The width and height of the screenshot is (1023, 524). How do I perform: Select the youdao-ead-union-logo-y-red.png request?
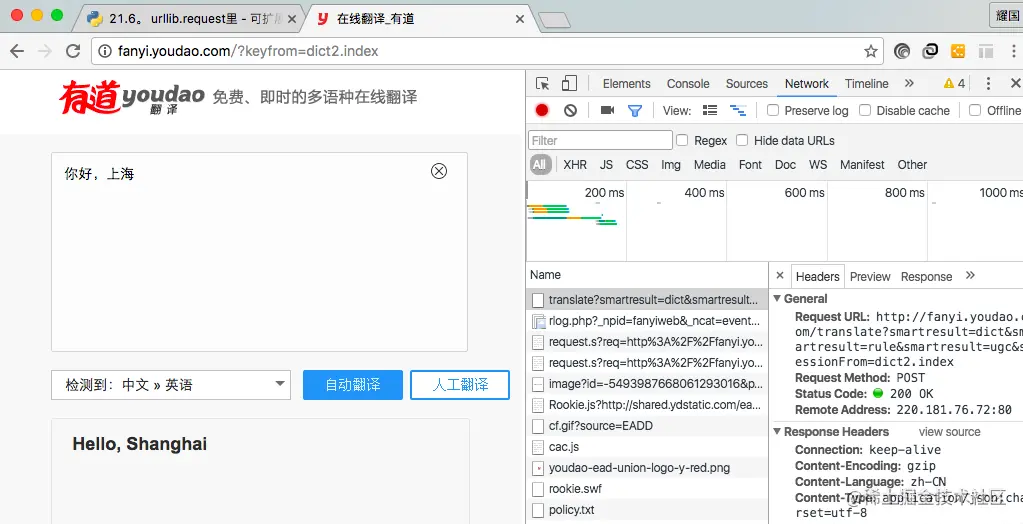tap(647, 467)
